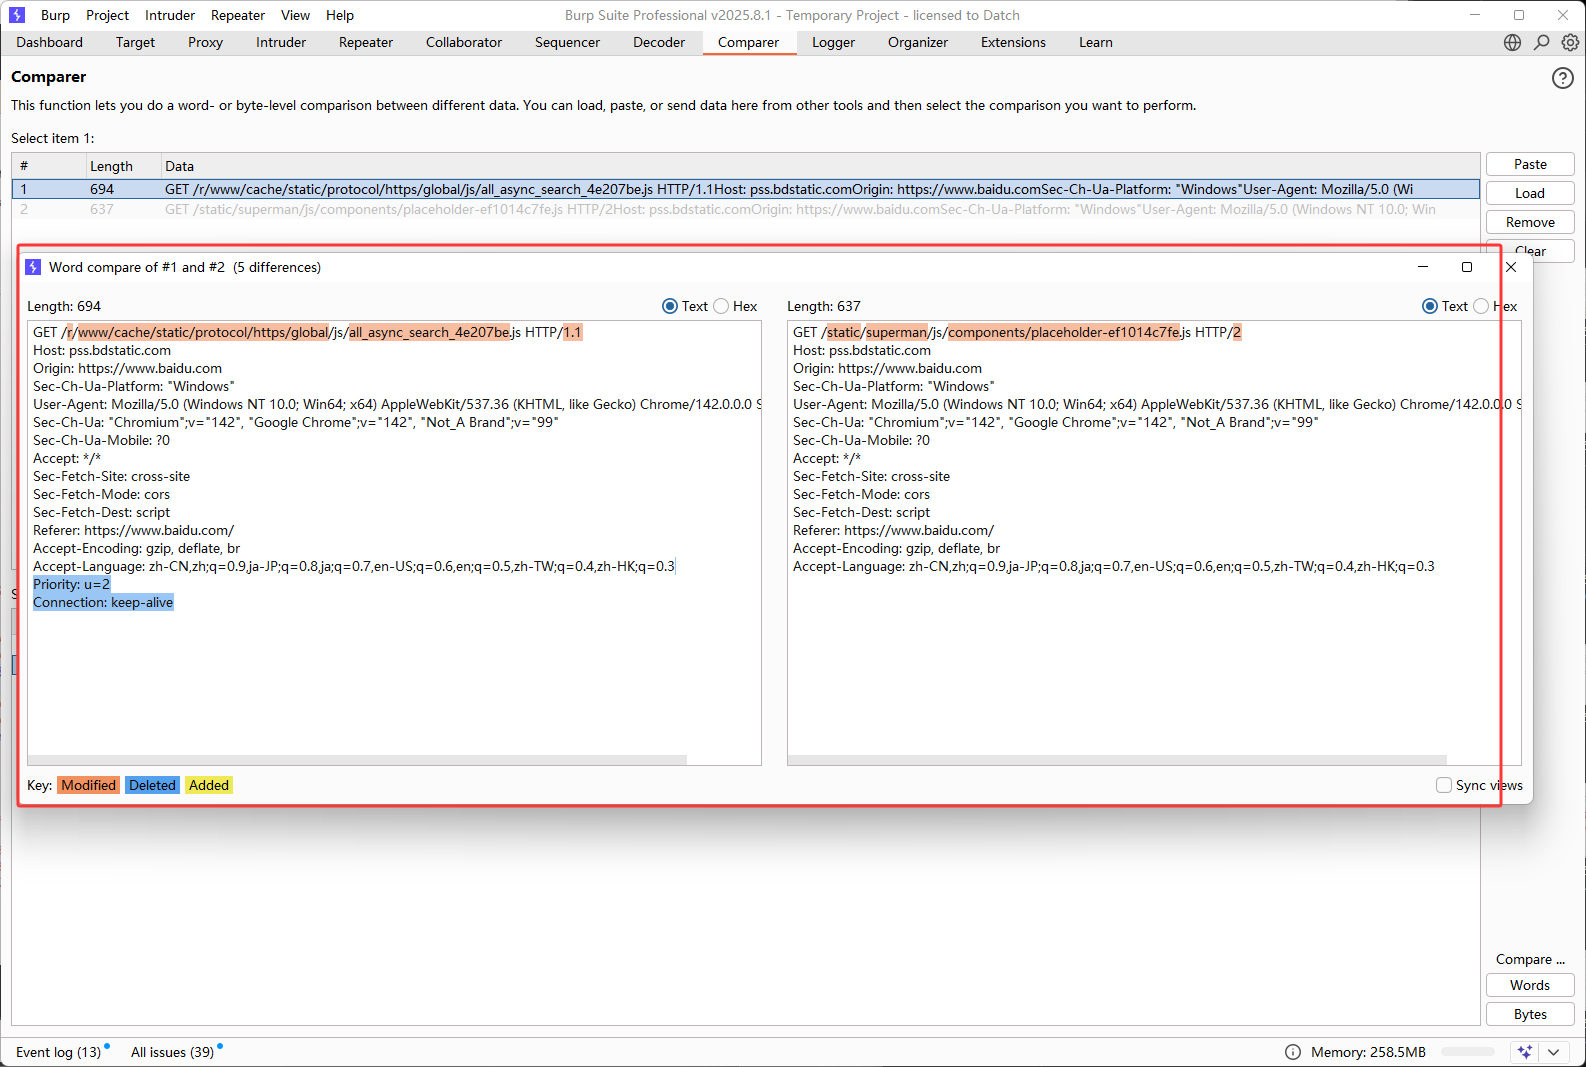The width and height of the screenshot is (1586, 1067).
Task: Click highlighted 'all_async_search_4e207be' text
Action: (430, 332)
